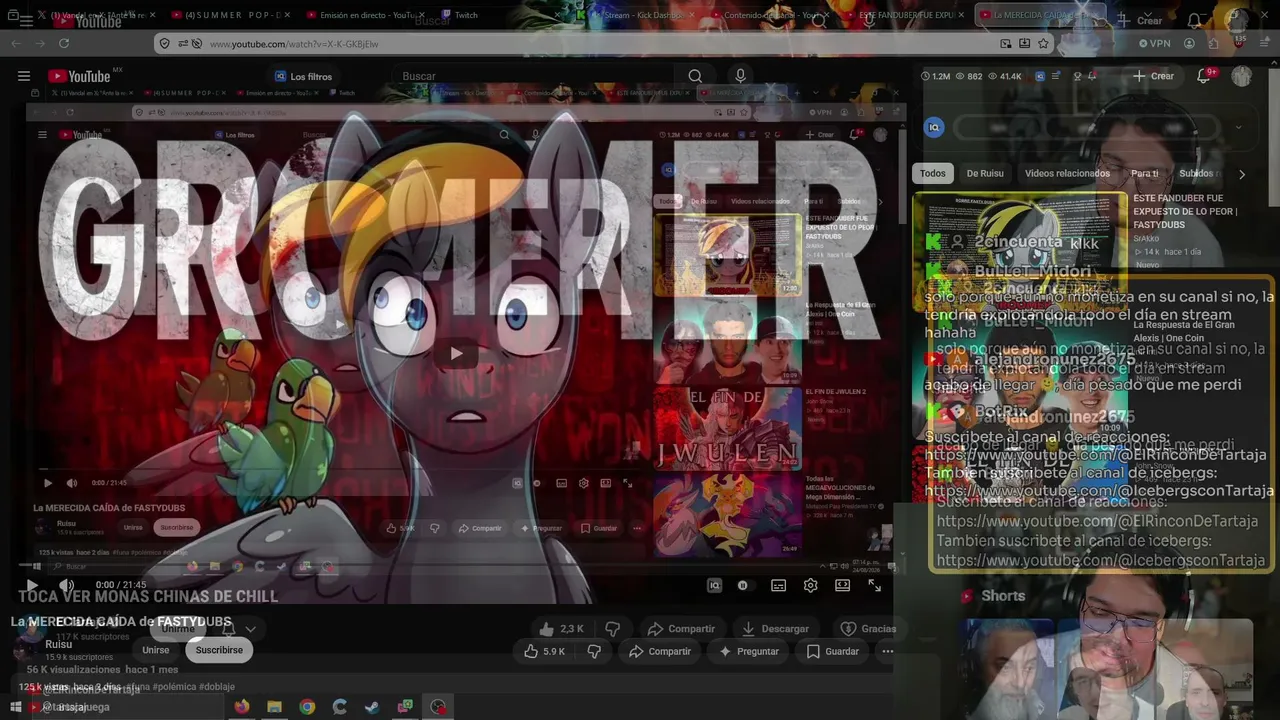Mute the video volume speaker
1280x720 pixels.
[x=66, y=585]
